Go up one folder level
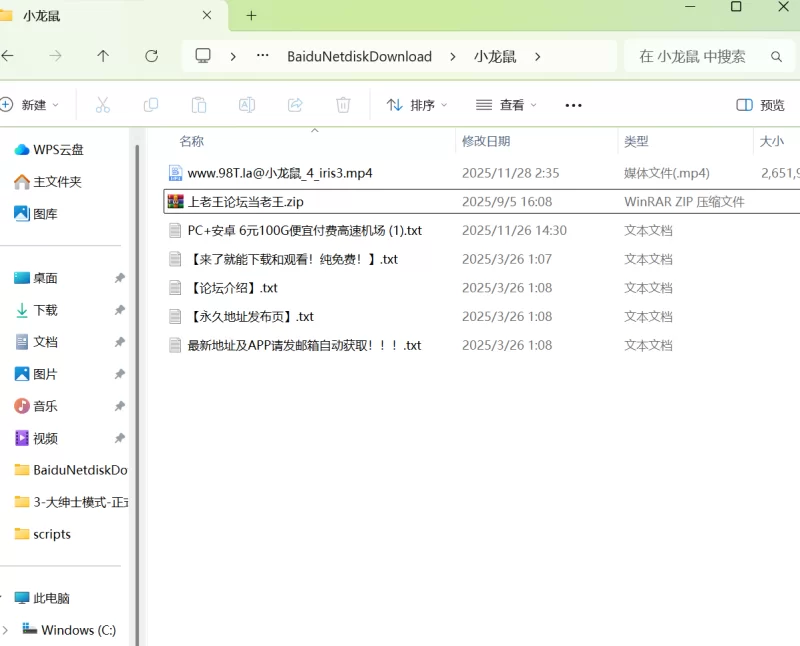This screenshot has height=646, width=800. coord(103,56)
